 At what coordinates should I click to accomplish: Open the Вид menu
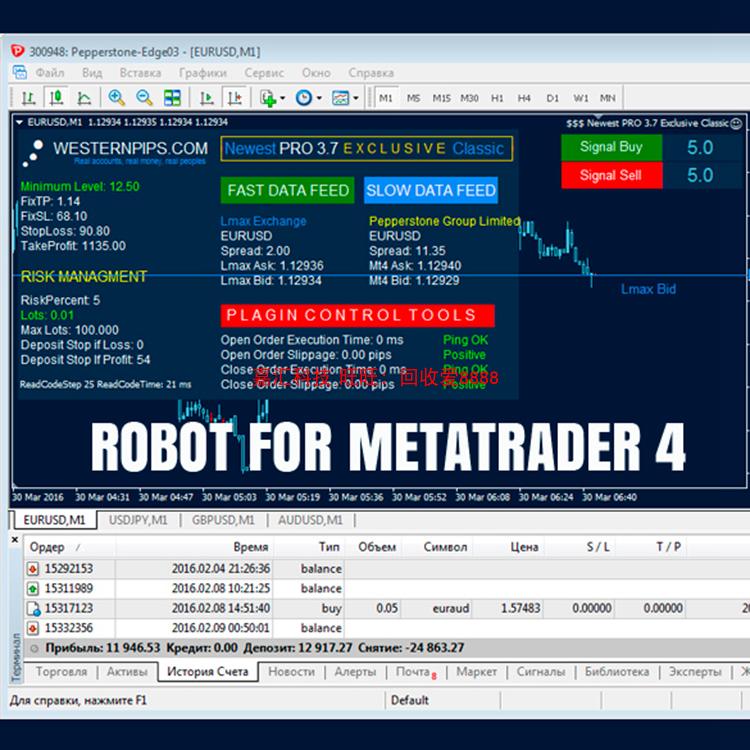click(92, 73)
